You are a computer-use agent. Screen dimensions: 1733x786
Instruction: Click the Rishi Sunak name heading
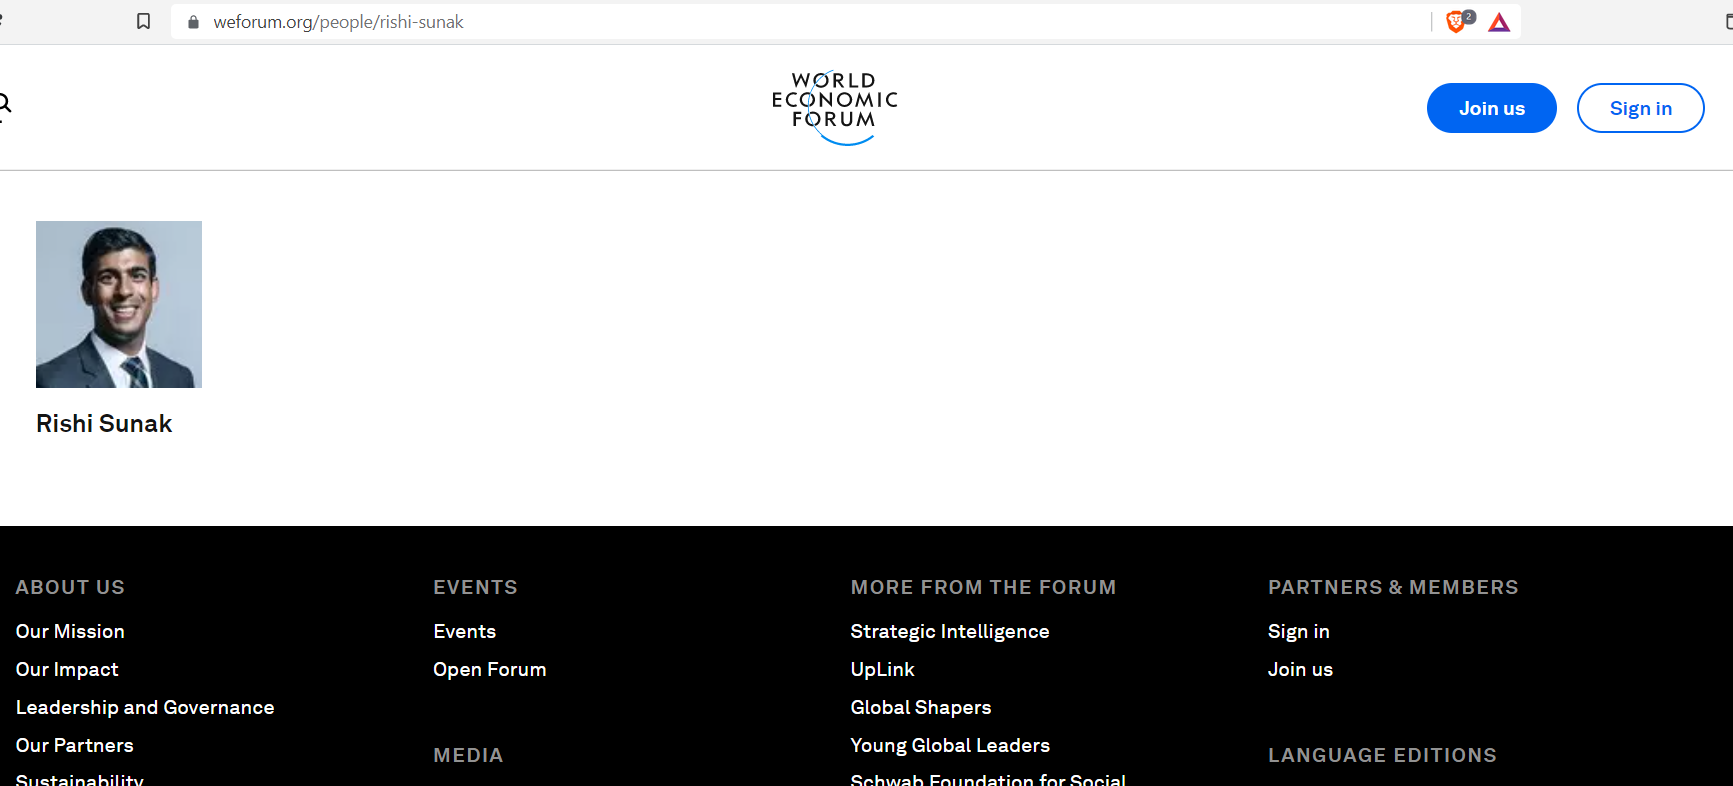[x=104, y=424]
